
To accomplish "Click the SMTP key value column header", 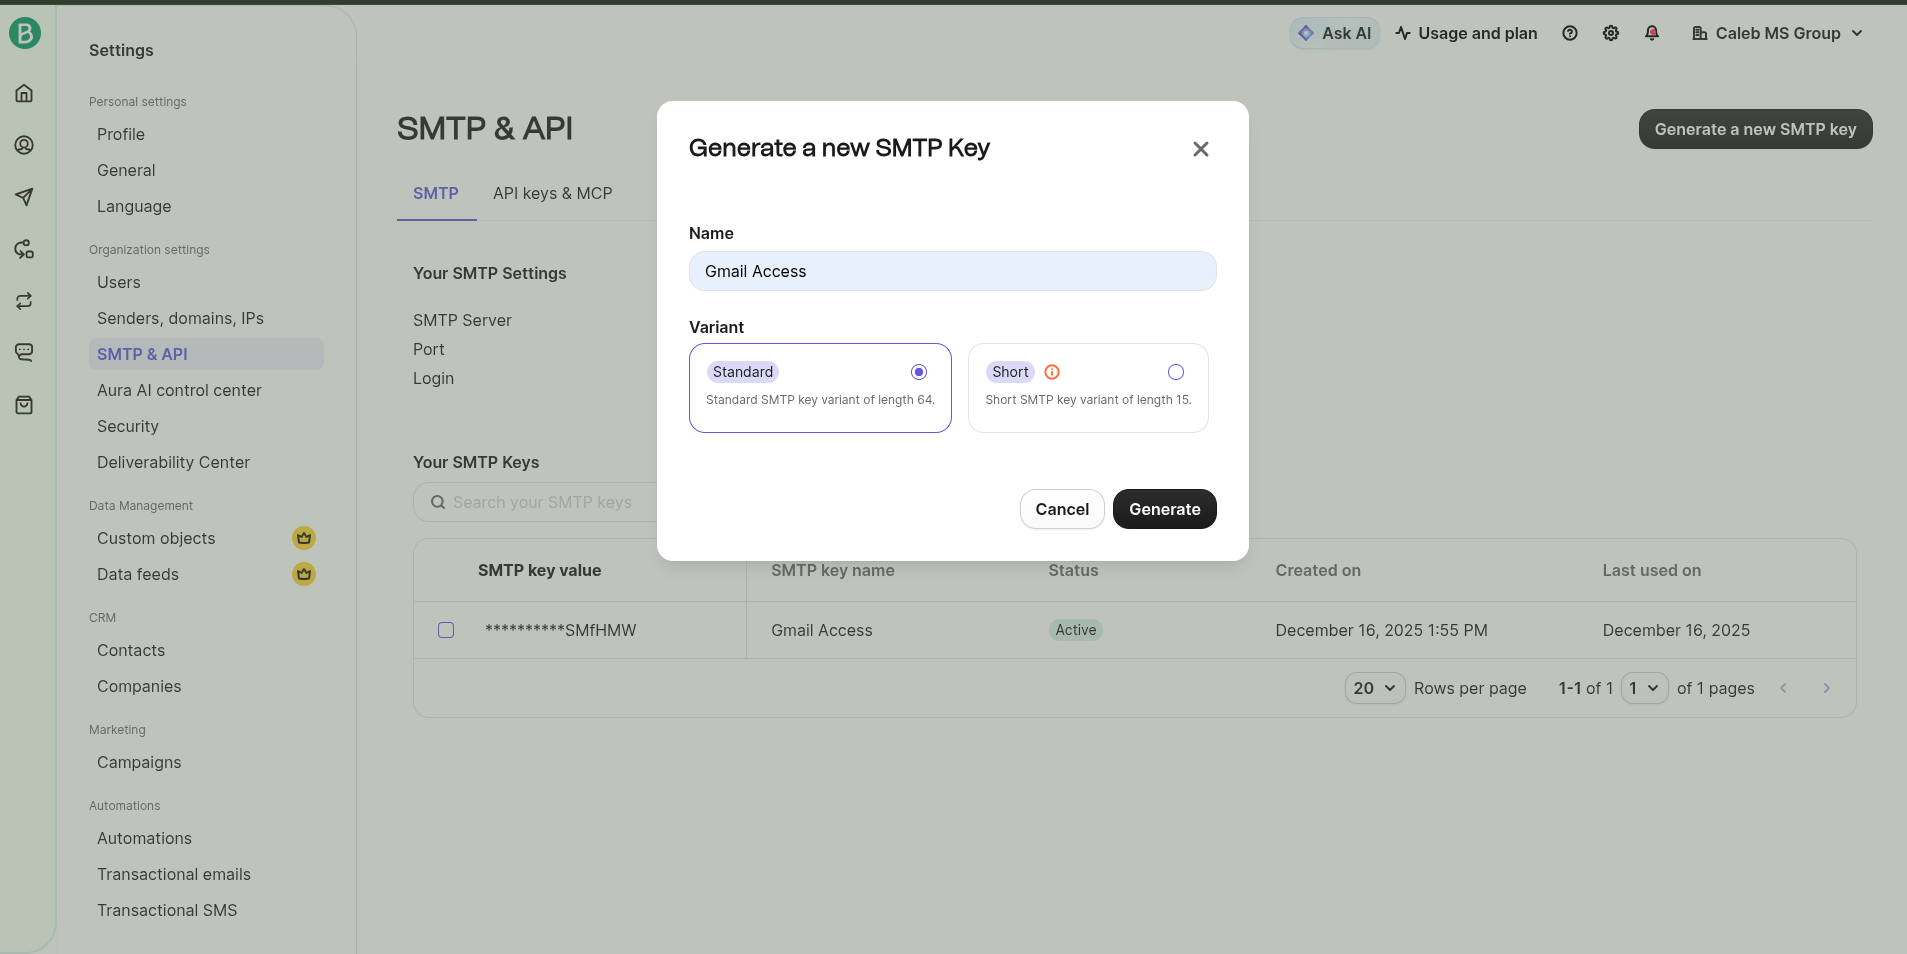I will (539, 570).
